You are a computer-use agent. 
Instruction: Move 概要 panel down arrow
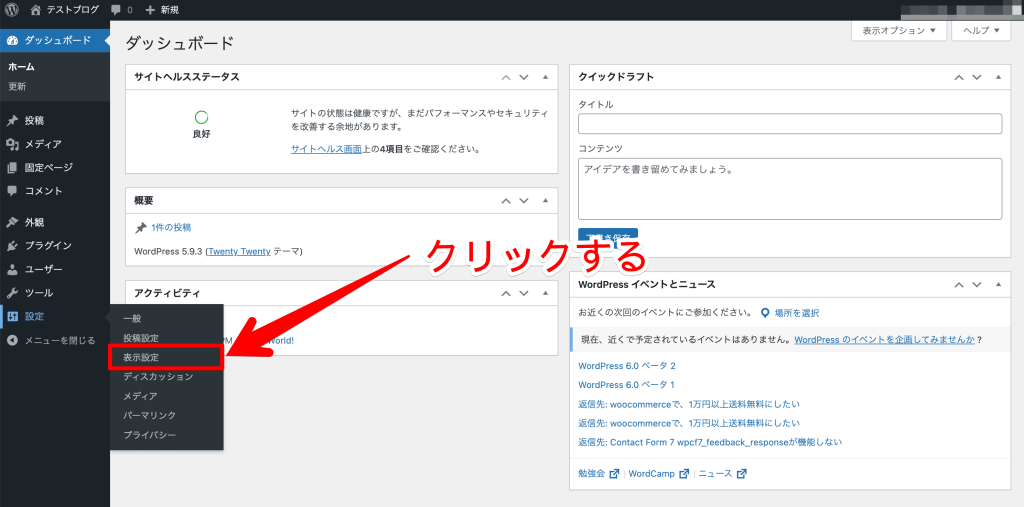(x=523, y=201)
